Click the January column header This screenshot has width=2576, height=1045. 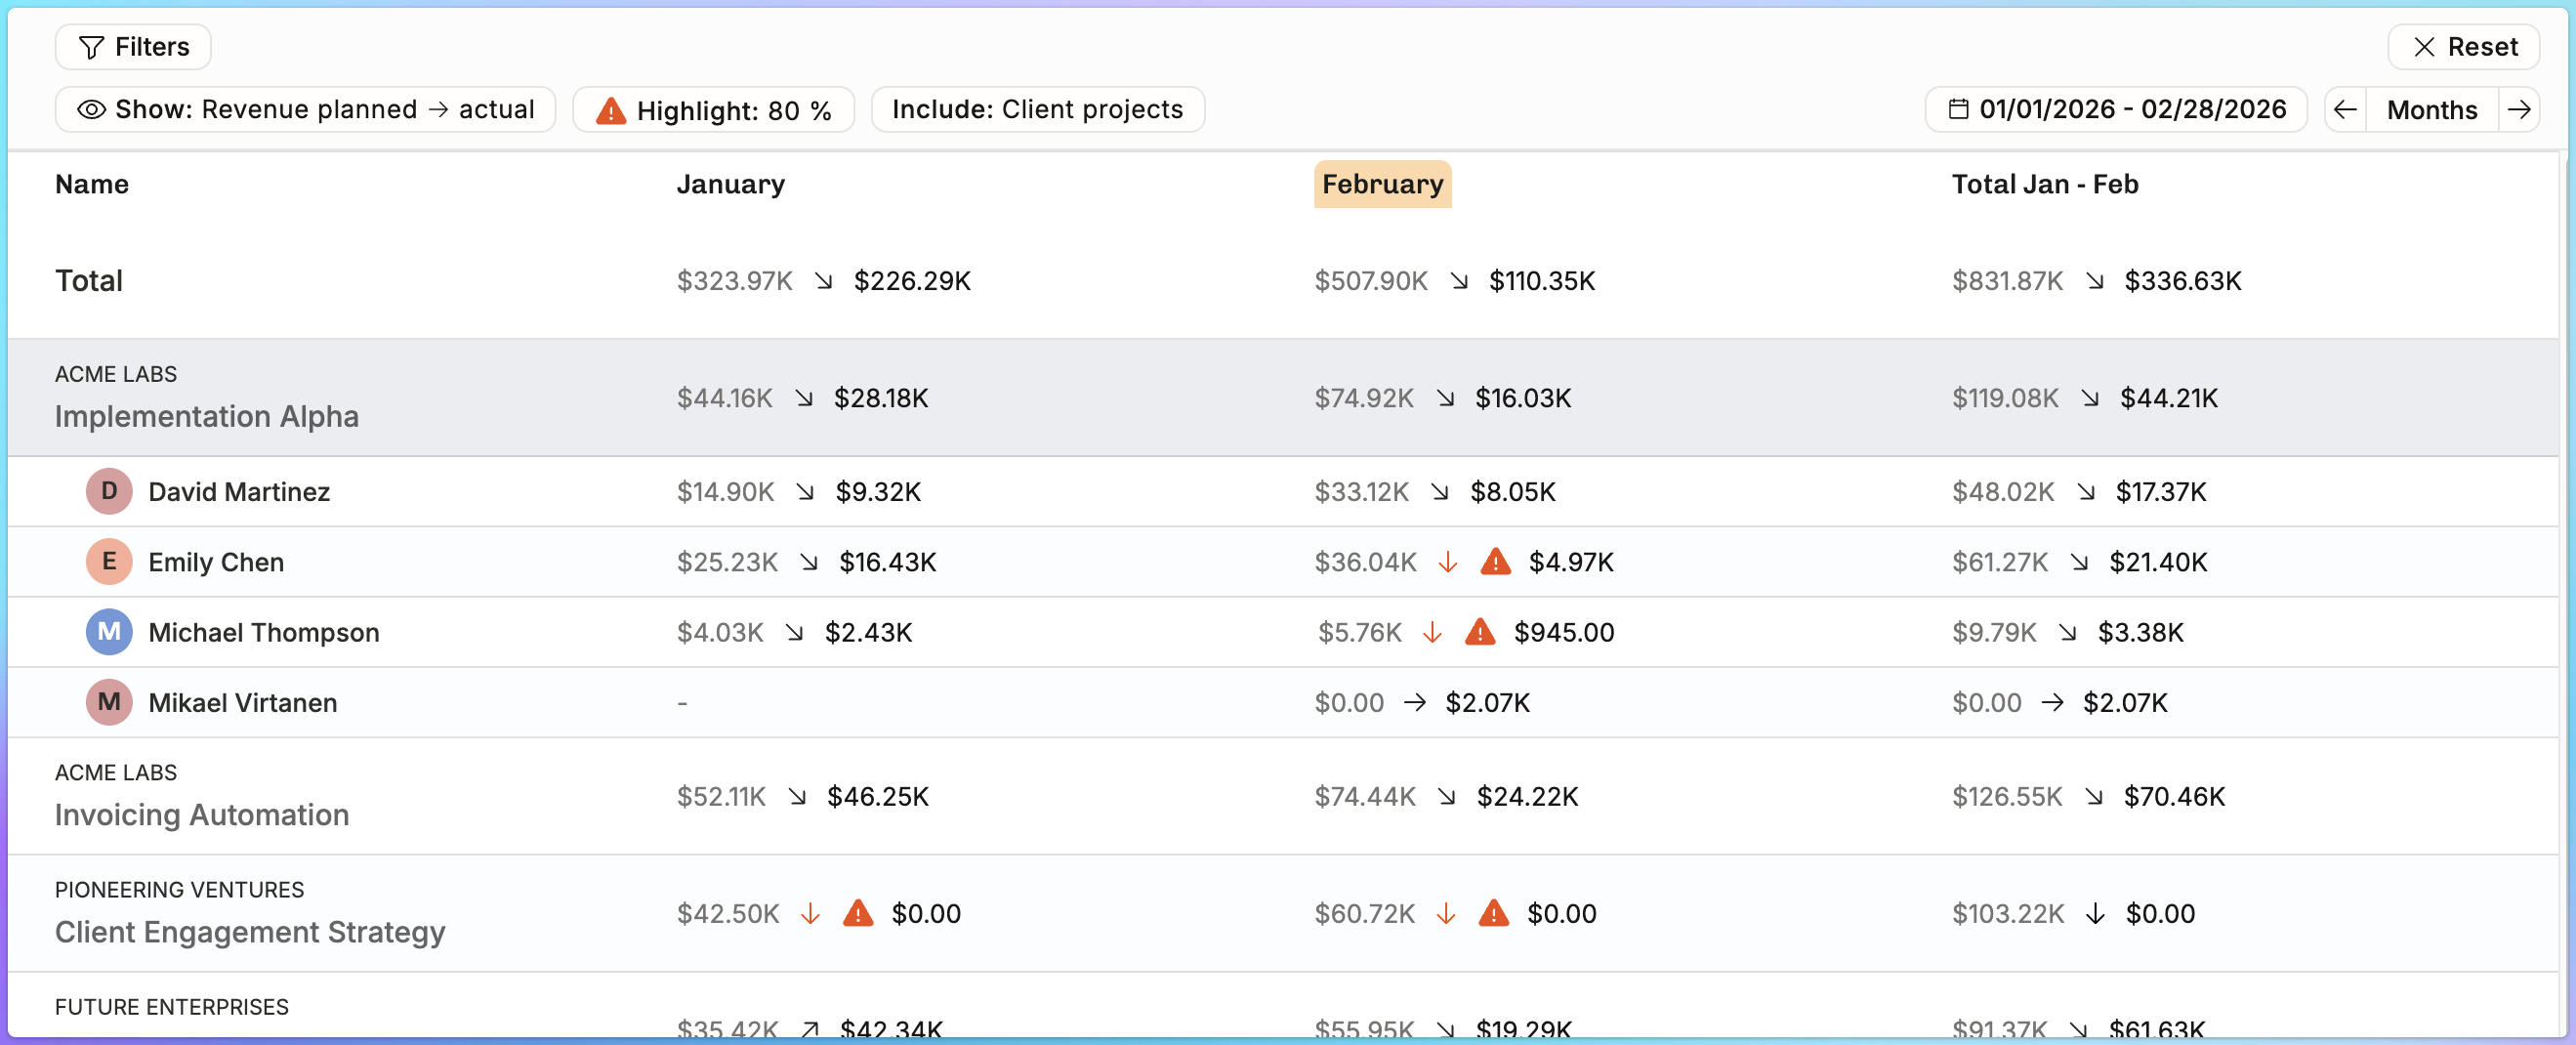[730, 184]
